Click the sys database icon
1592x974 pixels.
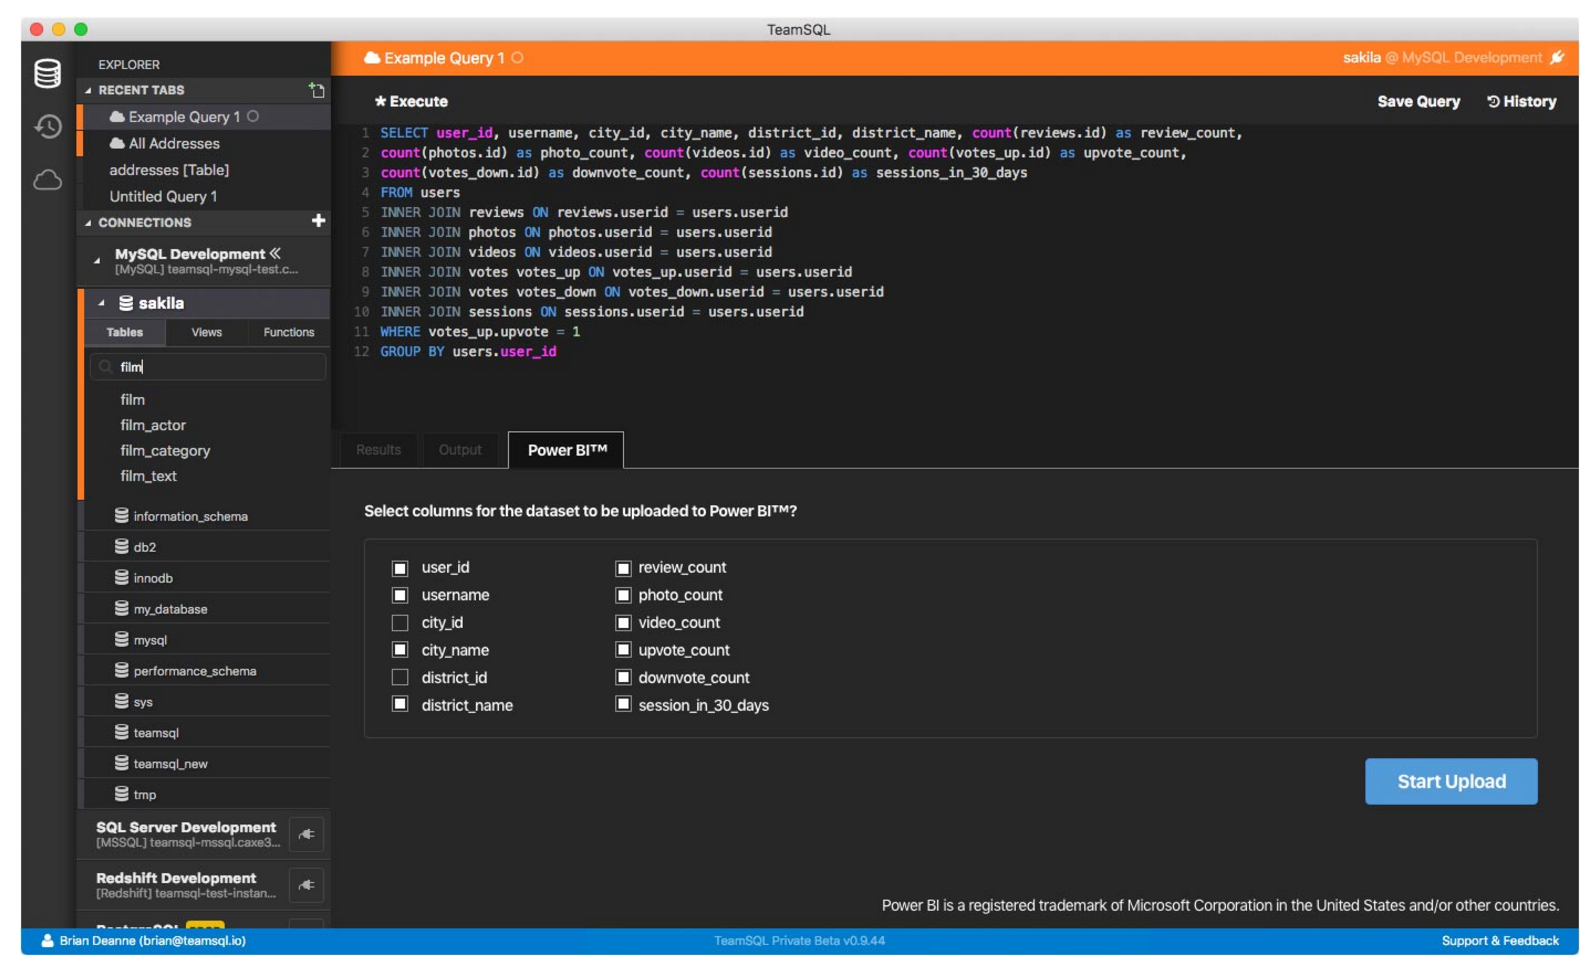pyautogui.click(x=121, y=701)
